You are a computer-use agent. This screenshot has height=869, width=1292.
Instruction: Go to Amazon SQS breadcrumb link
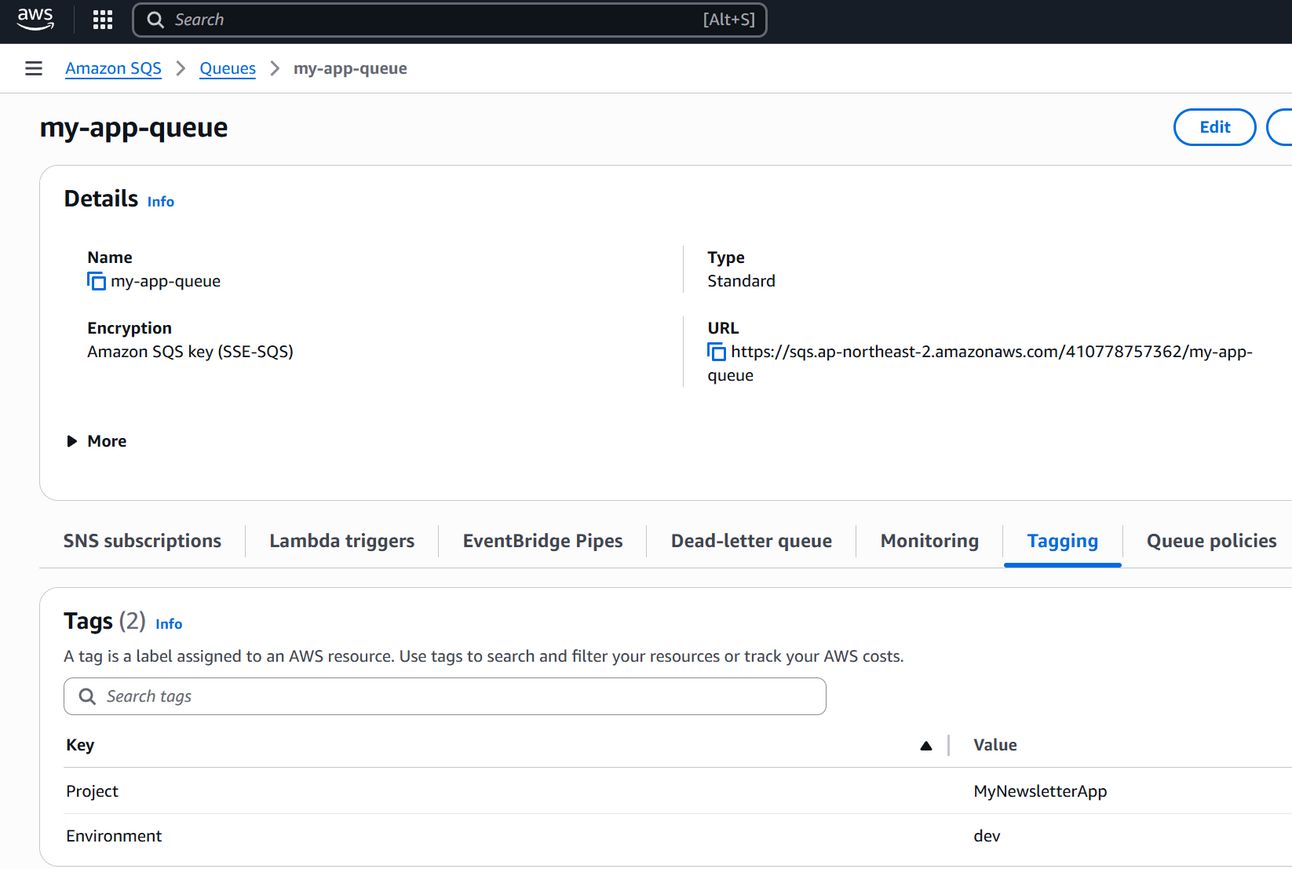(113, 68)
